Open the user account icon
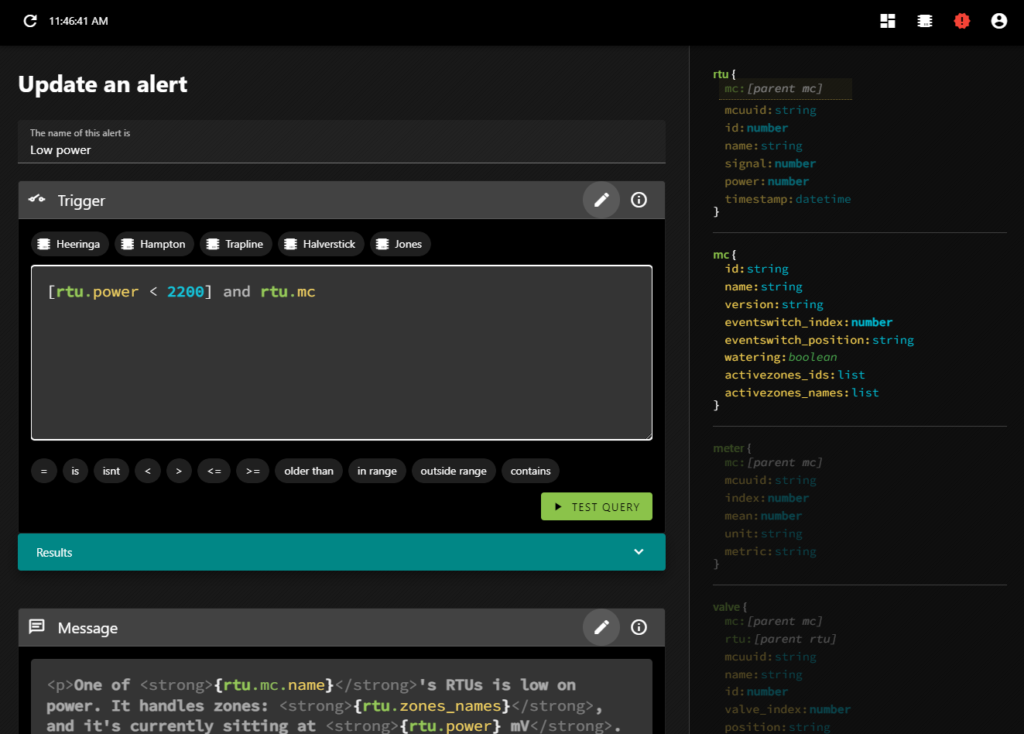1024x734 pixels. coord(998,21)
